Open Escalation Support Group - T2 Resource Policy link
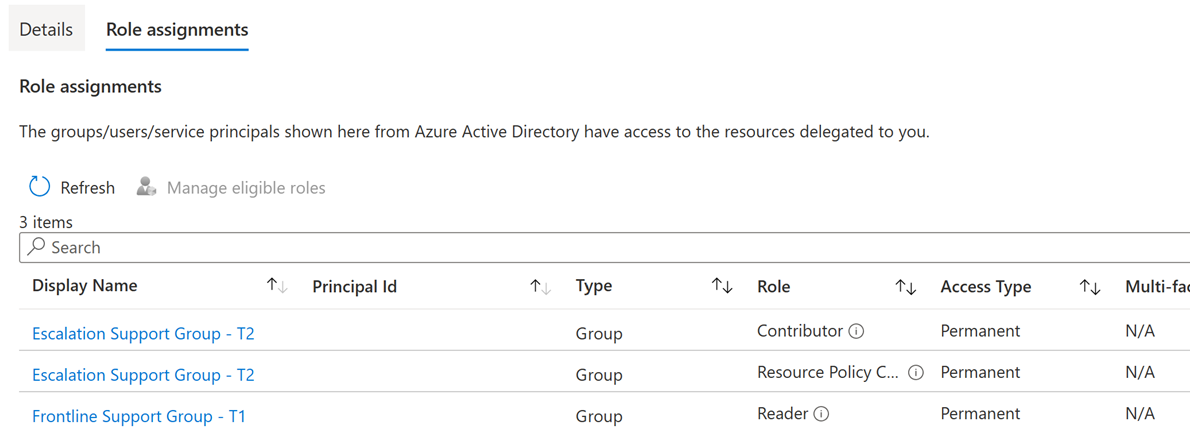Screen dimensions: 1190x432 (x=143, y=375)
